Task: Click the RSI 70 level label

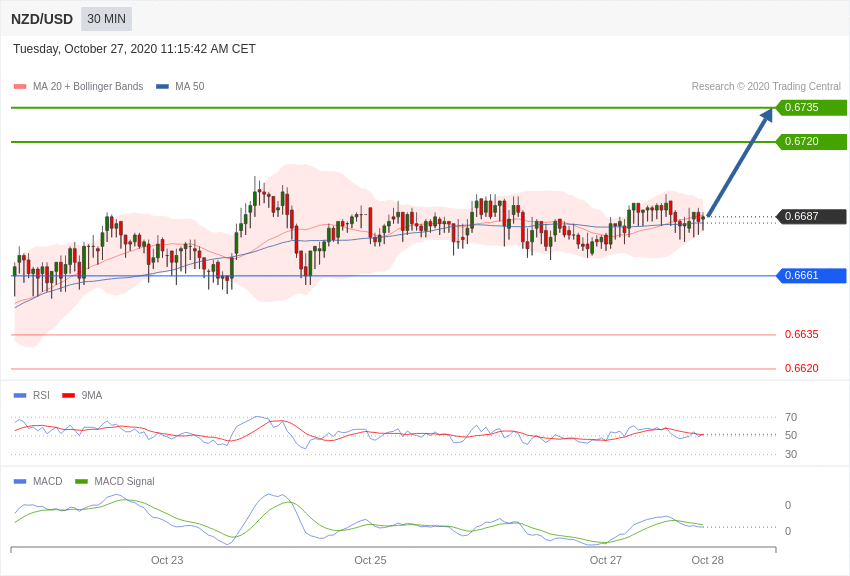Action: click(x=791, y=417)
